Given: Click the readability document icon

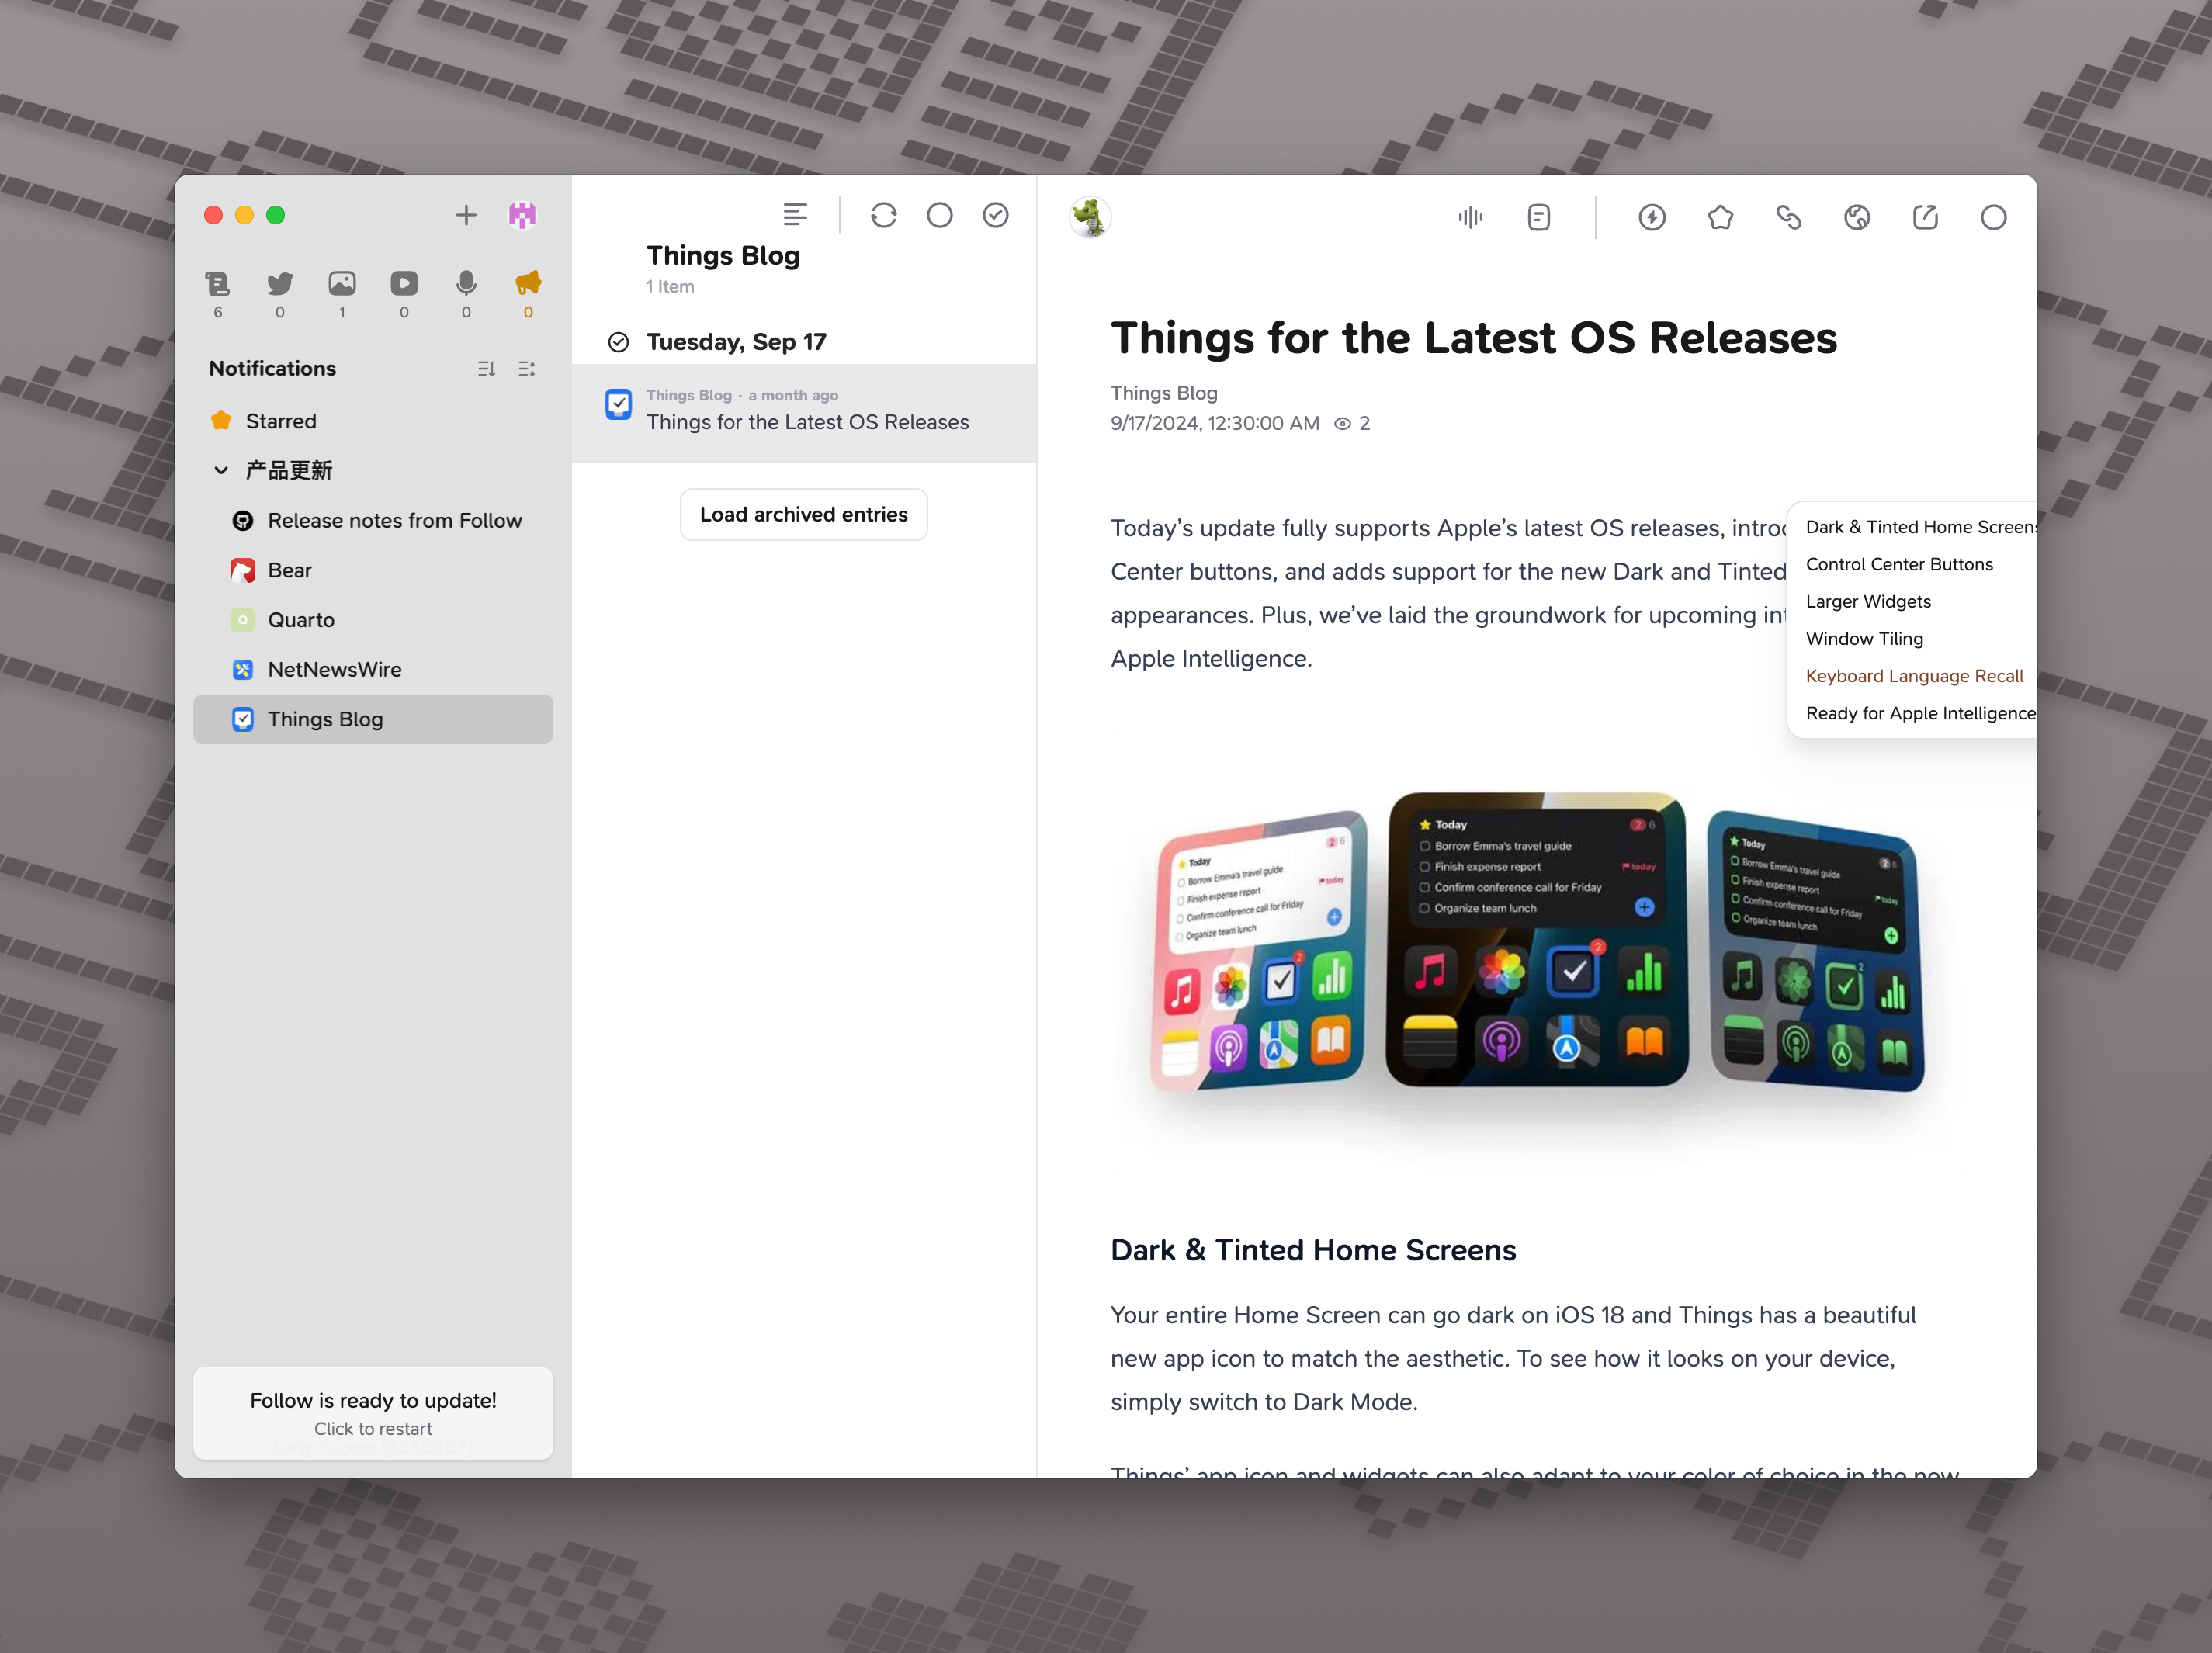Looking at the screenshot, I should [1539, 217].
